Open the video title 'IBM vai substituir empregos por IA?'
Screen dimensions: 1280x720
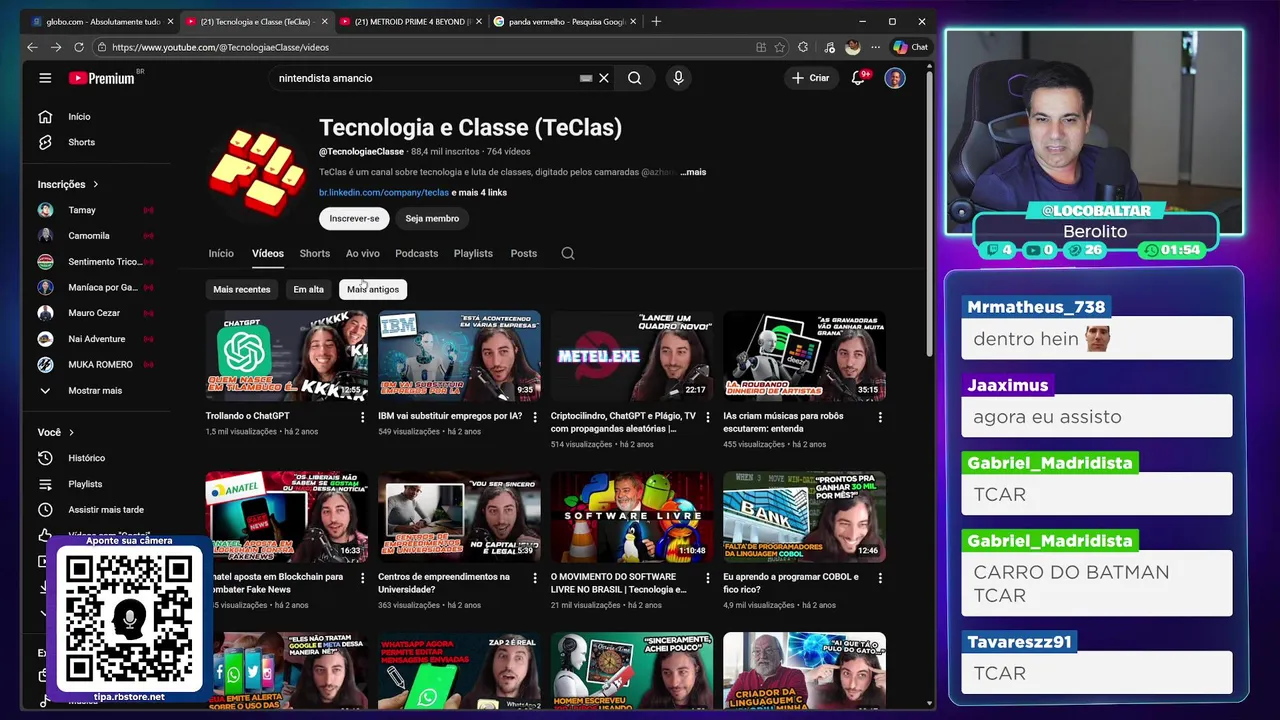(450, 416)
